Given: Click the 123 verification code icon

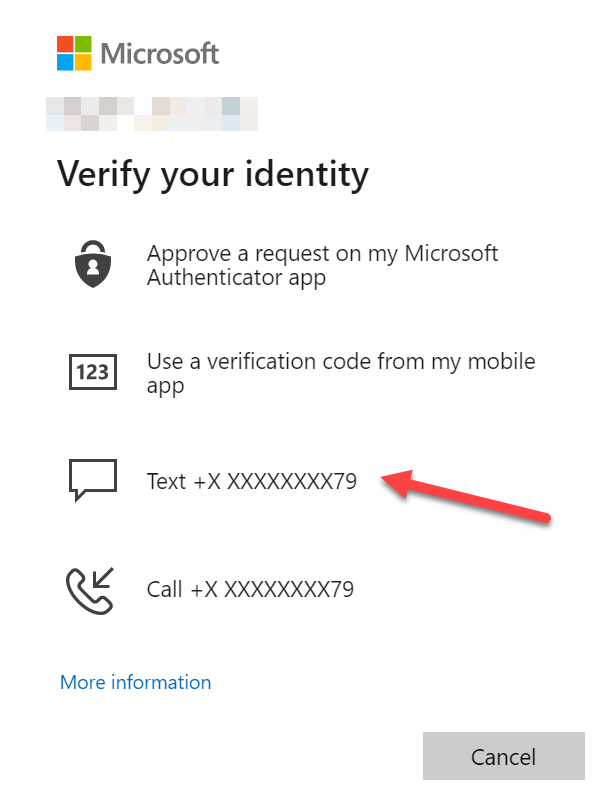Looking at the screenshot, I should click(x=93, y=373).
